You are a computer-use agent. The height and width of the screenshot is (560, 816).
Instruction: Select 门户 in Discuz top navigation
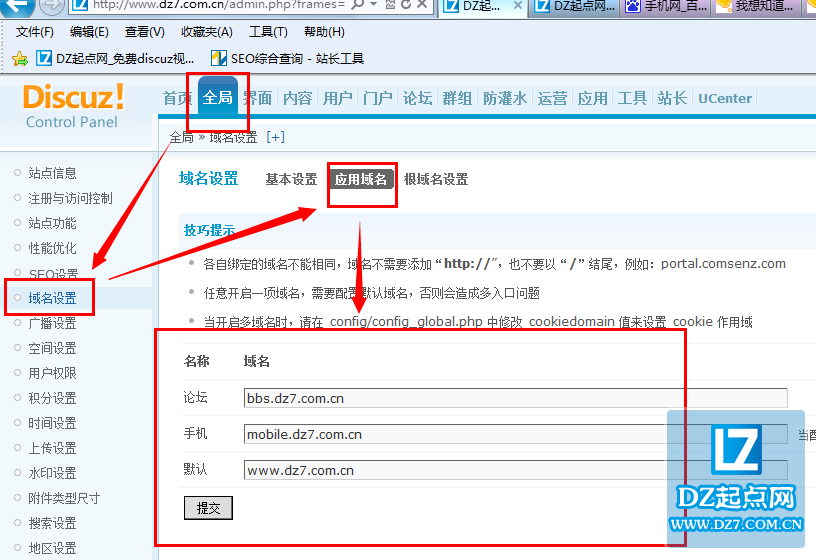tap(377, 98)
